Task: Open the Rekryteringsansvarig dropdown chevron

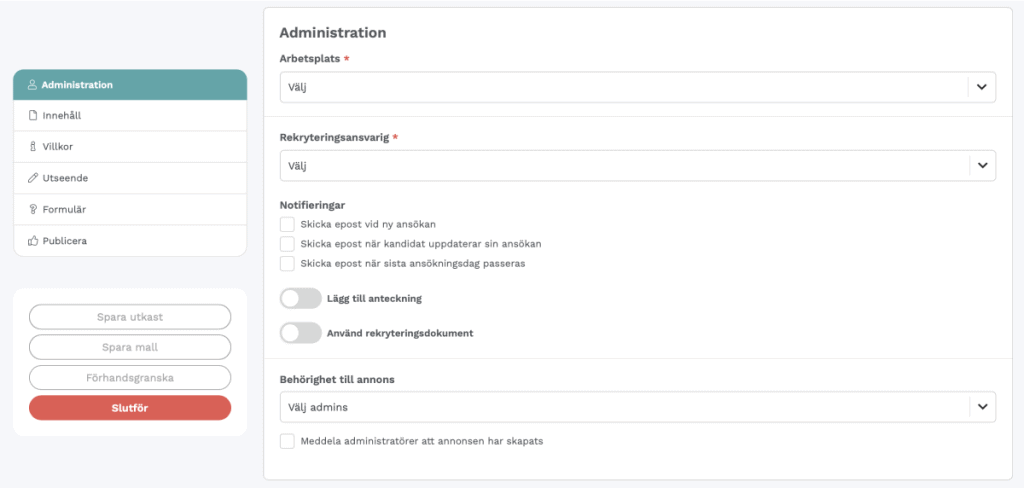Action: click(982, 166)
